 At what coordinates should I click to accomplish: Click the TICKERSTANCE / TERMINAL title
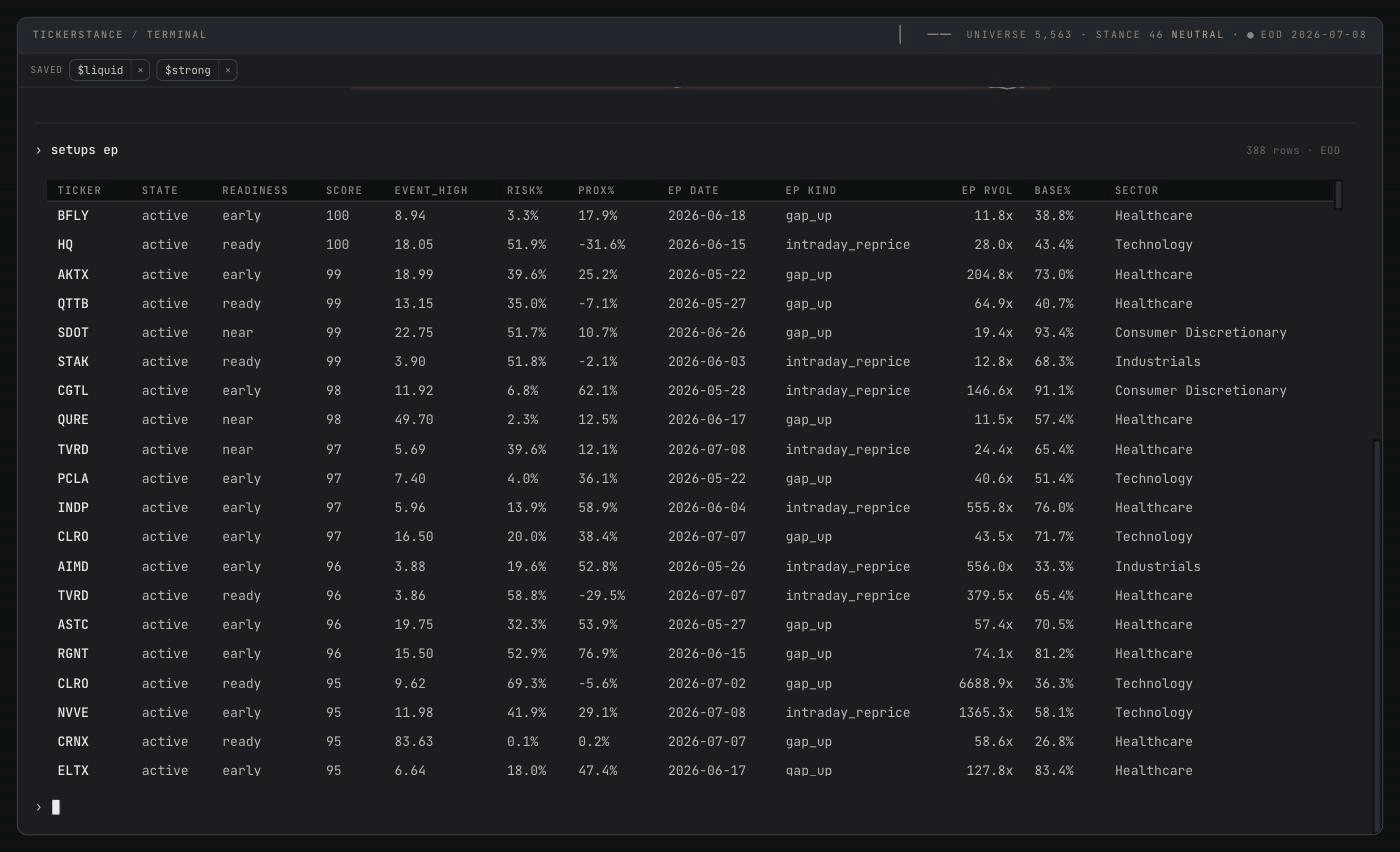coord(119,35)
